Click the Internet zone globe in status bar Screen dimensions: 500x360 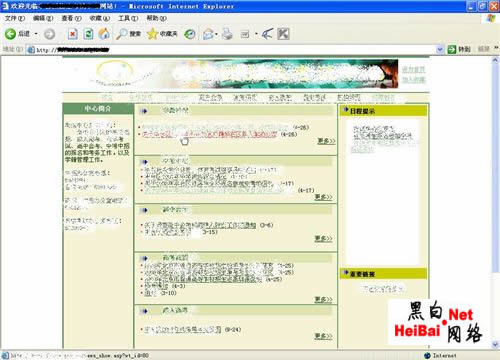pyautogui.click(x=428, y=356)
